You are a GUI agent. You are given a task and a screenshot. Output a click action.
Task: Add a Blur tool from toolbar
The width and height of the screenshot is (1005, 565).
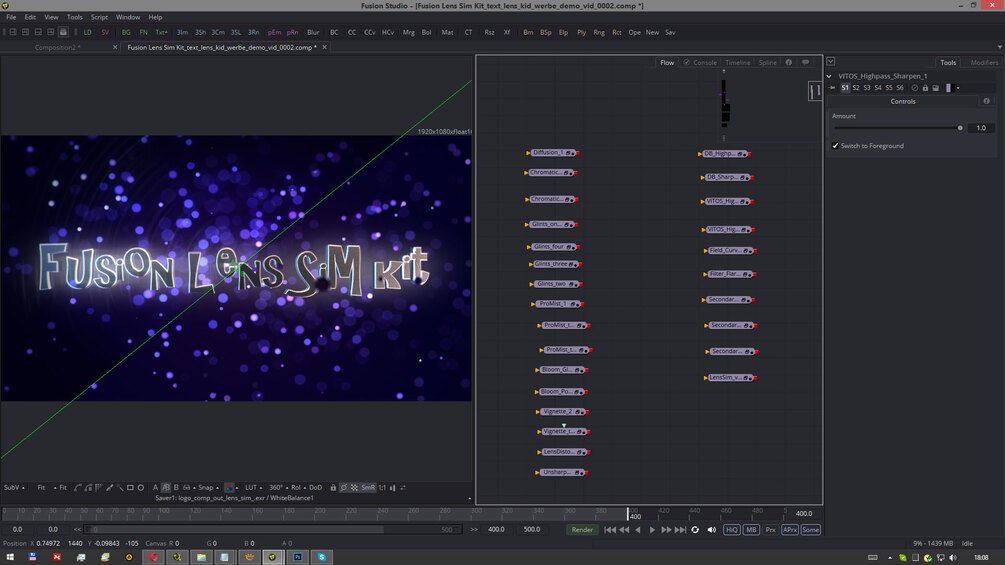click(x=313, y=32)
